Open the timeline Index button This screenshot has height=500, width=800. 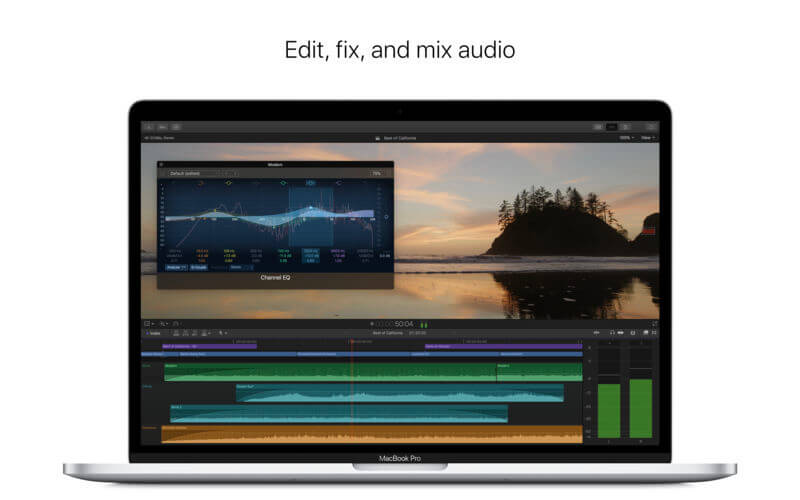154,333
